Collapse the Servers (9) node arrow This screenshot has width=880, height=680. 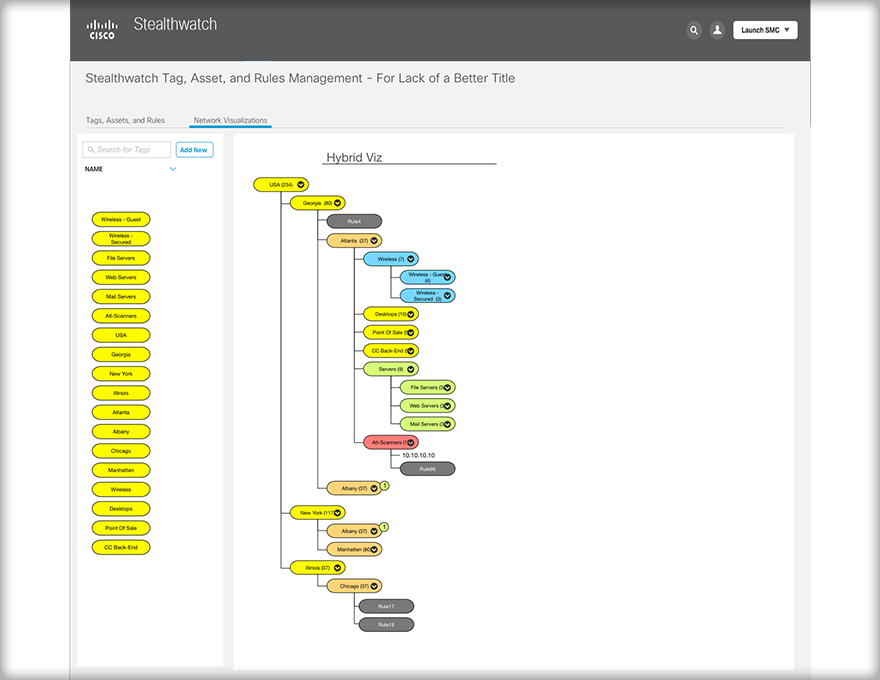pyautogui.click(x=411, y=369)
